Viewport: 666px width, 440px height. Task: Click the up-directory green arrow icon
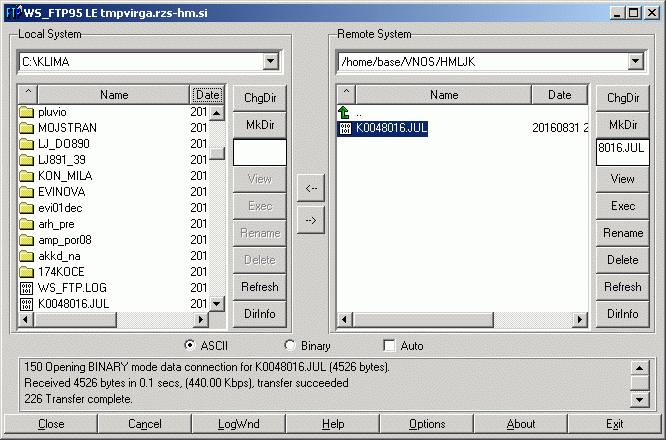click(345, 113)
